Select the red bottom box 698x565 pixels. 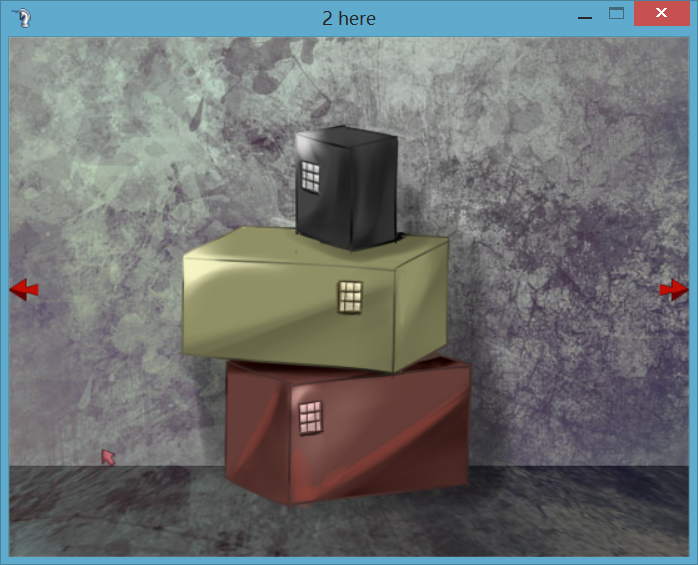[x=348, y=431]
